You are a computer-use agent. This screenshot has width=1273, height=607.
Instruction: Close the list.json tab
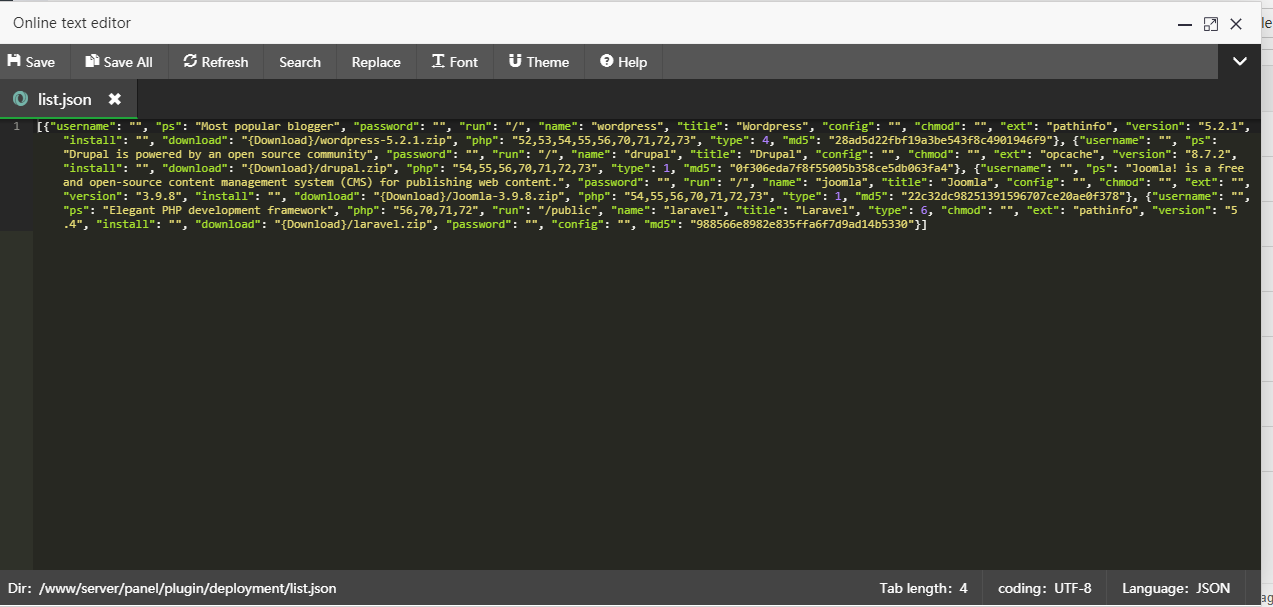coord(115,99)
